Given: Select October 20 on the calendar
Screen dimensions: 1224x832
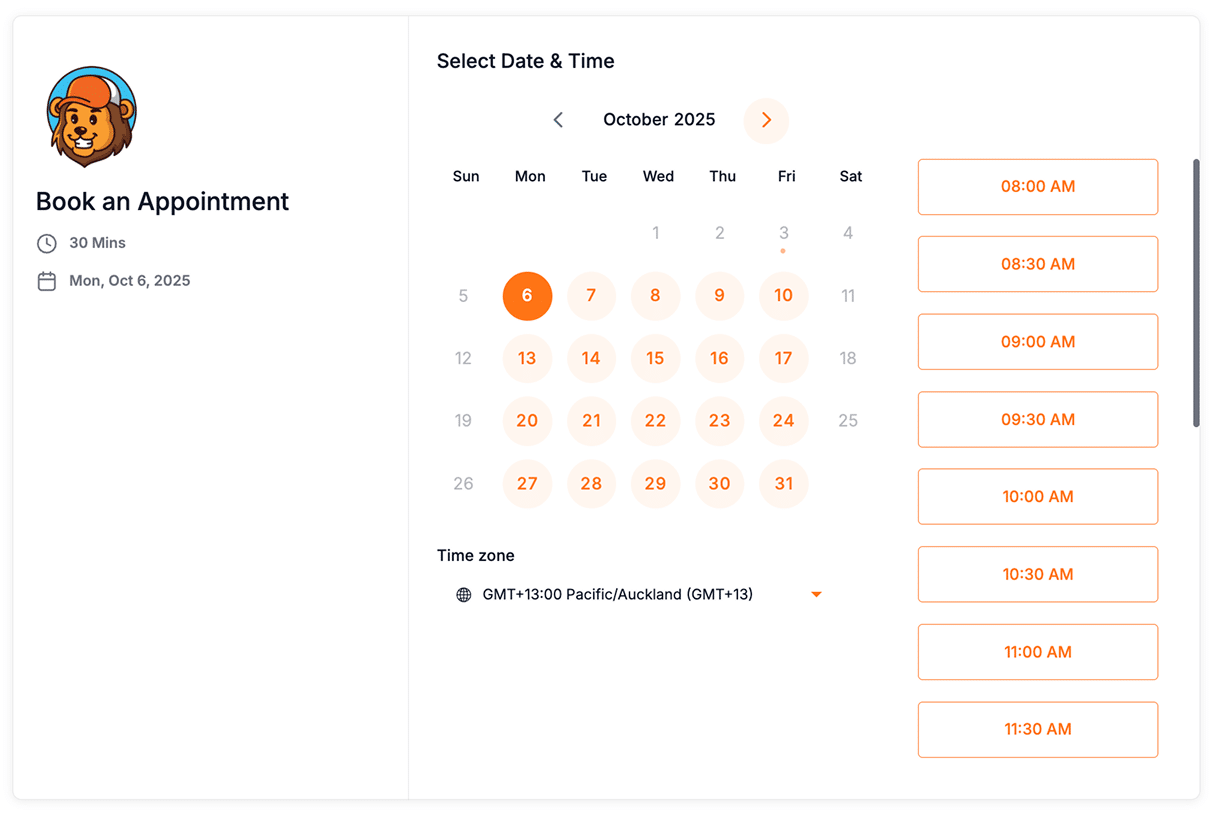Looking at the screenshot, I should pos(527,421).
